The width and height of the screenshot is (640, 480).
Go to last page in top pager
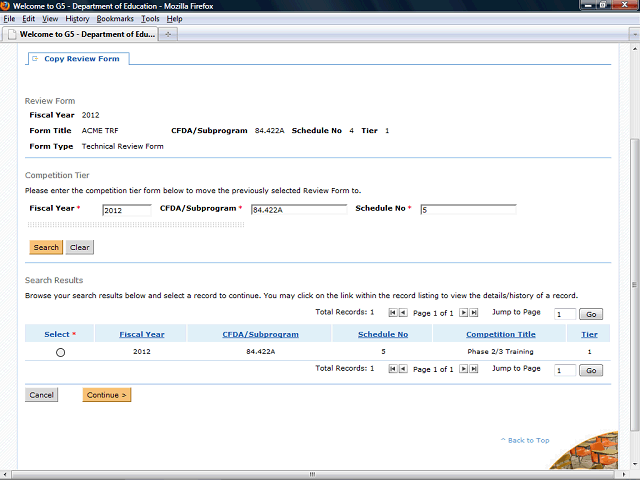click(473, 313)
